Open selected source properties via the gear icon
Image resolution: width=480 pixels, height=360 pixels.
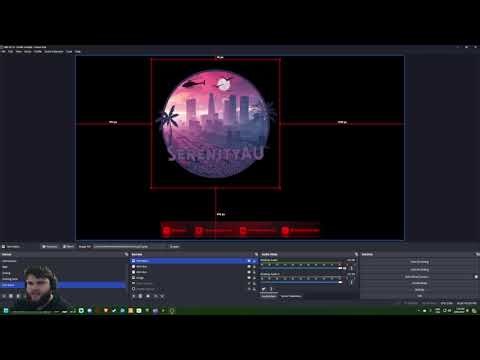click(x=148, y=296)
